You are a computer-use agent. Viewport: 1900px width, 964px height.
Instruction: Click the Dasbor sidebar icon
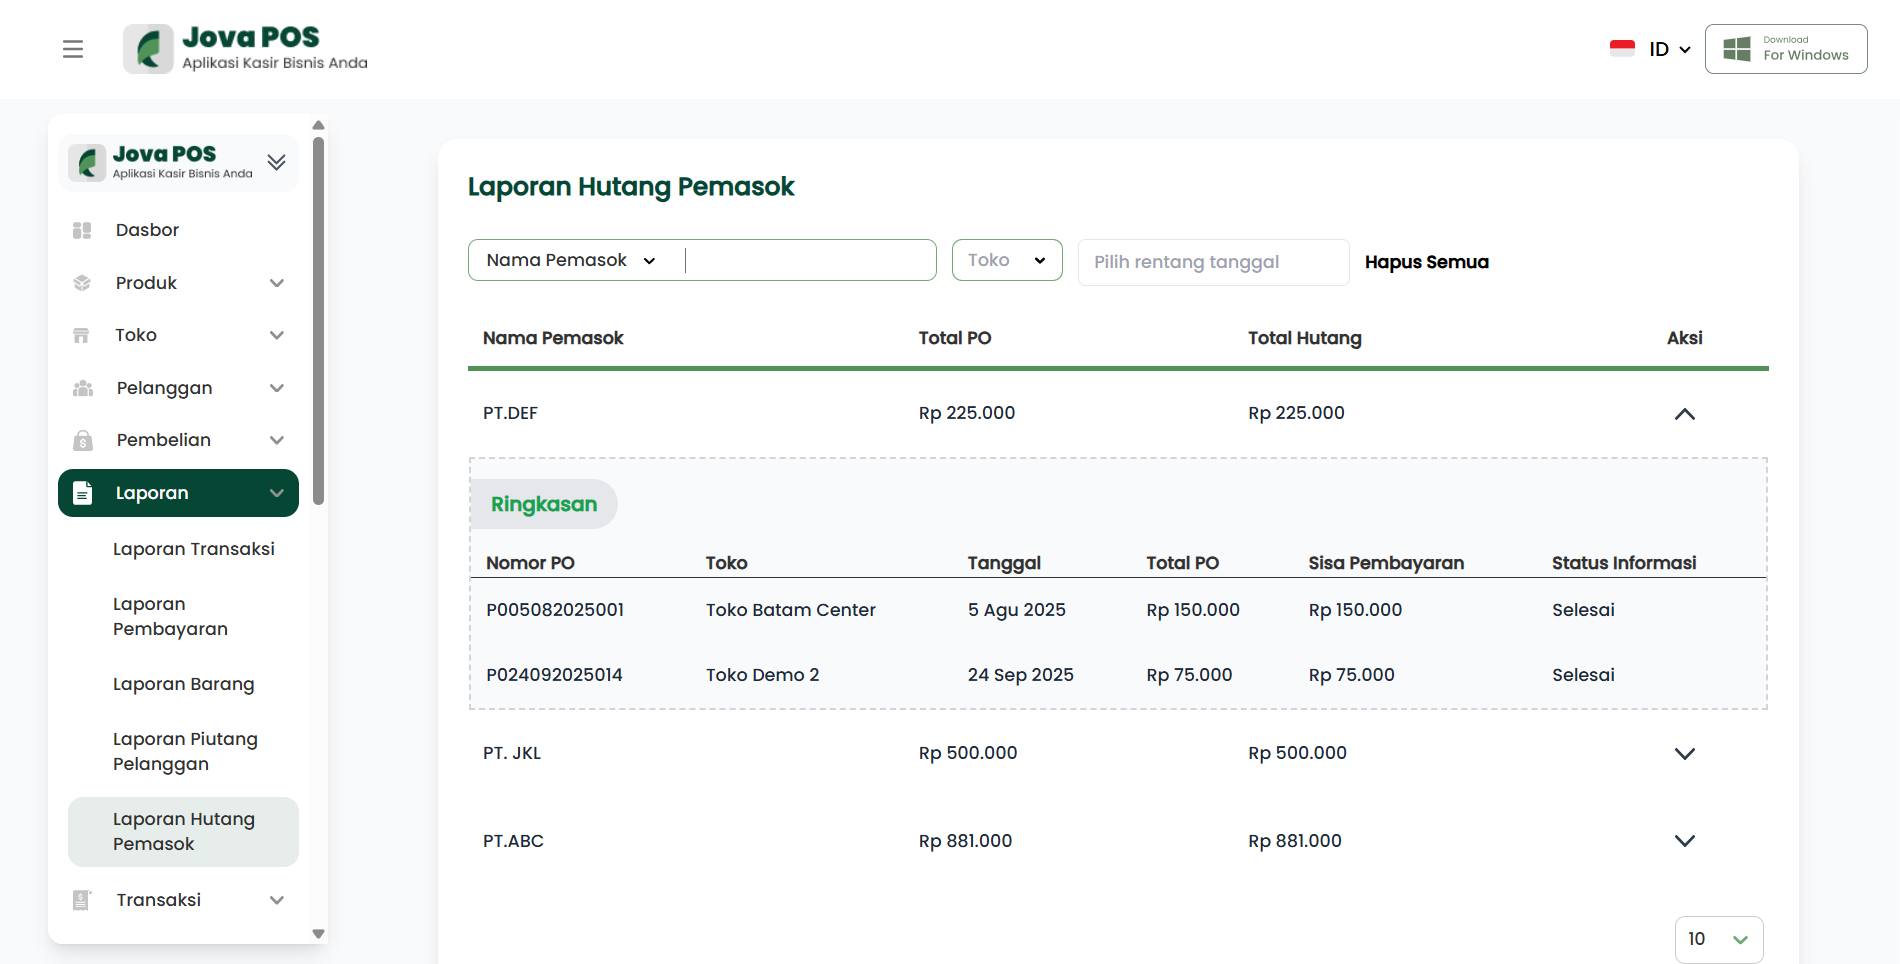coord(82,230)
